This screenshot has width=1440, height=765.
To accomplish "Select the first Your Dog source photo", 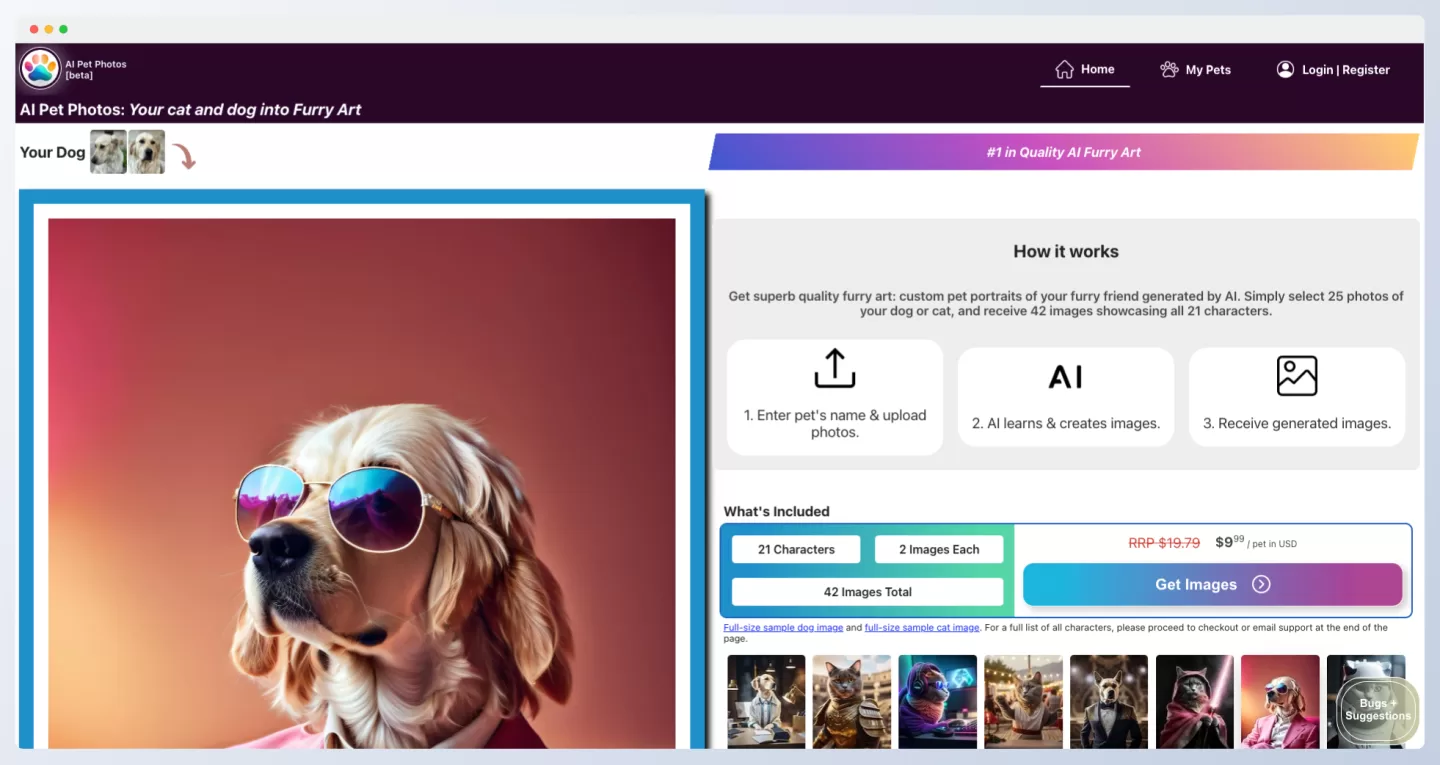I will (x=108, y=152).
